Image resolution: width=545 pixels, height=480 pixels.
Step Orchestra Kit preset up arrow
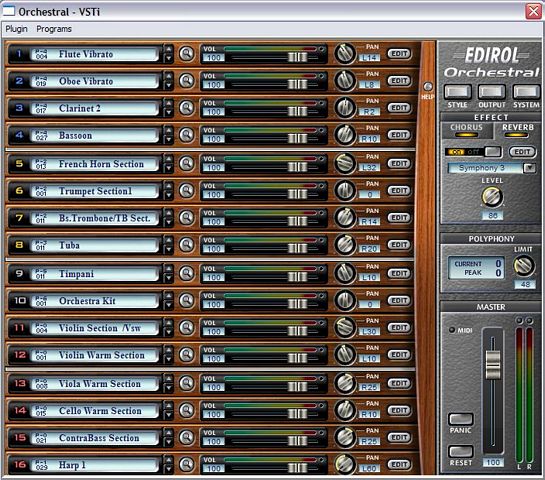pos(169,296)
